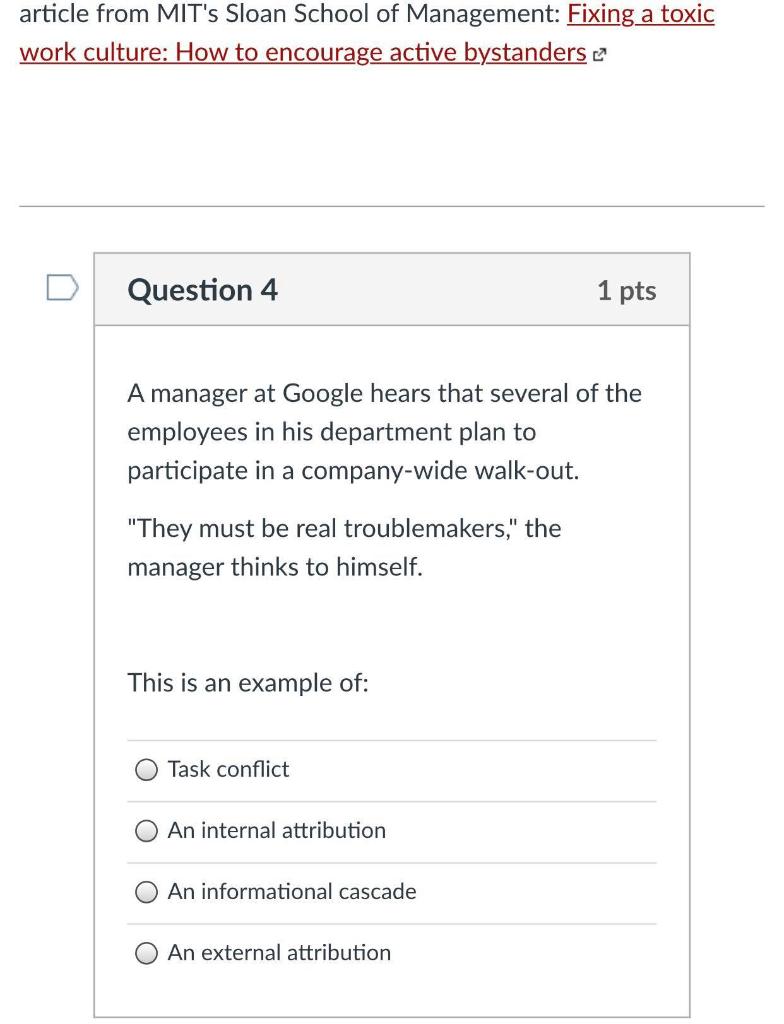This screenshot has width=784, height=1024.
Task: Click the 'An internal attribution' answer text
Action: click(x=276, y=830)
